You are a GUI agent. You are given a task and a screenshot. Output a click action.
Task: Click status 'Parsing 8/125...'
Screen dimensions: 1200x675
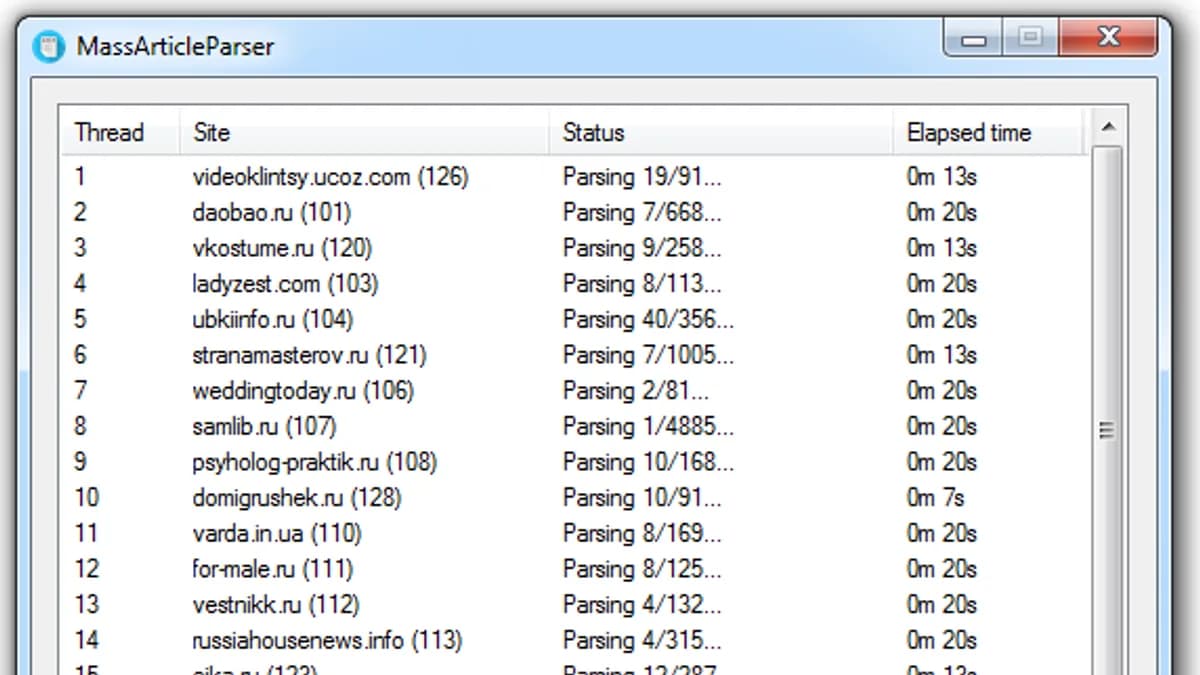tap(642, 570)
